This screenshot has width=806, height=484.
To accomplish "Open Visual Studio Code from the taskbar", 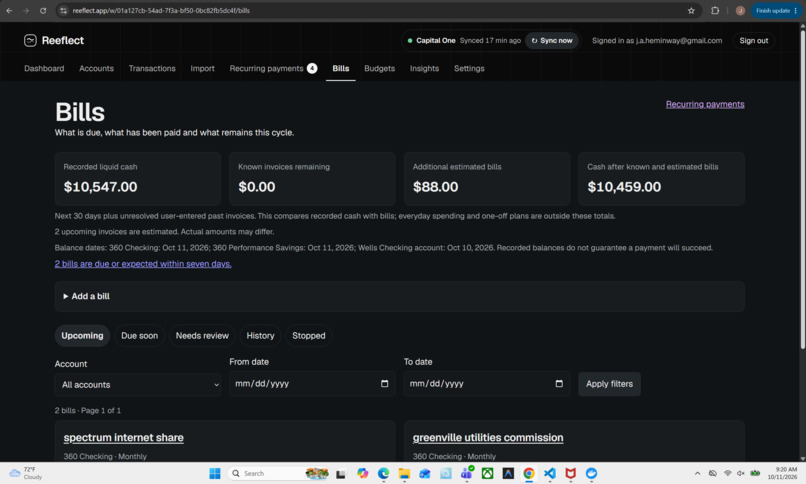I will [549, 473].
